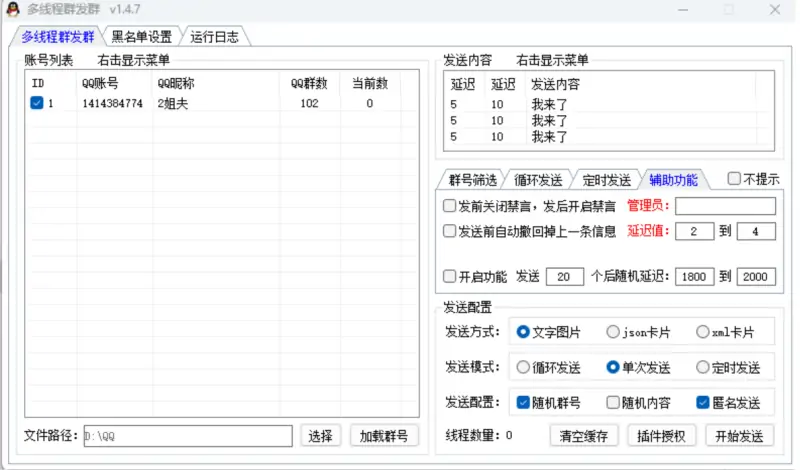Click the 管理员 input field
The width and height of the screenshot is (800, 470).
coord(725,206)
